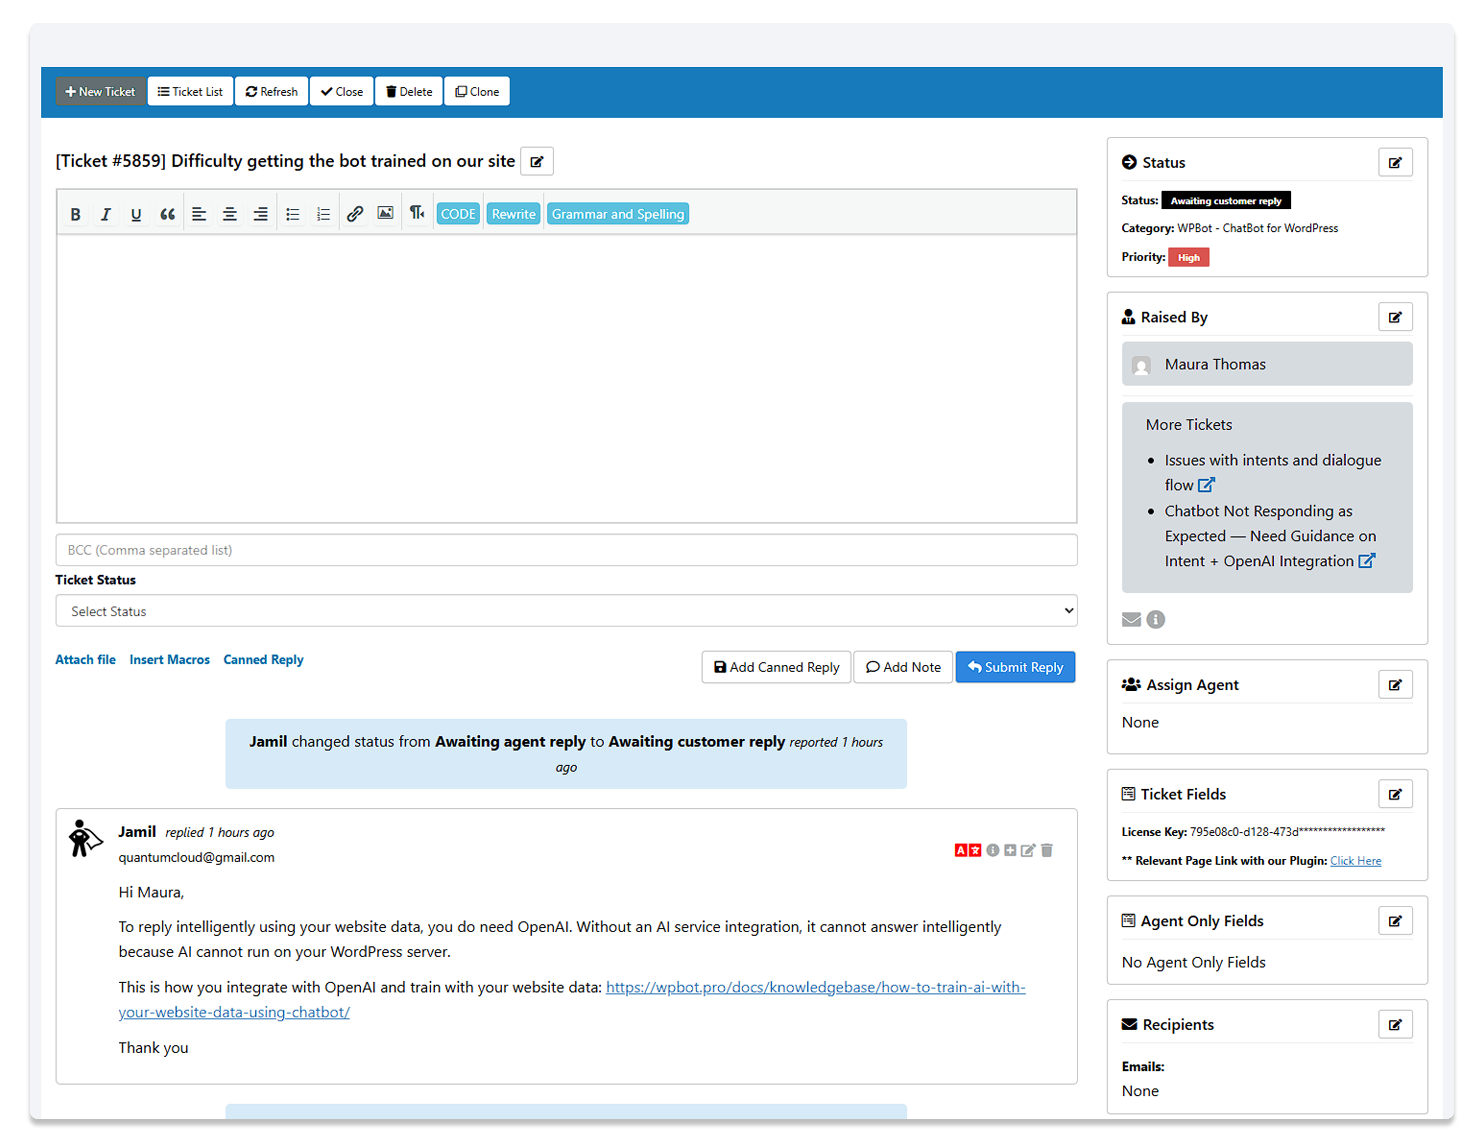Delete Jamil's reply using the trash icon
The image size is (1484, 1142).
(x=1047, y=850)
